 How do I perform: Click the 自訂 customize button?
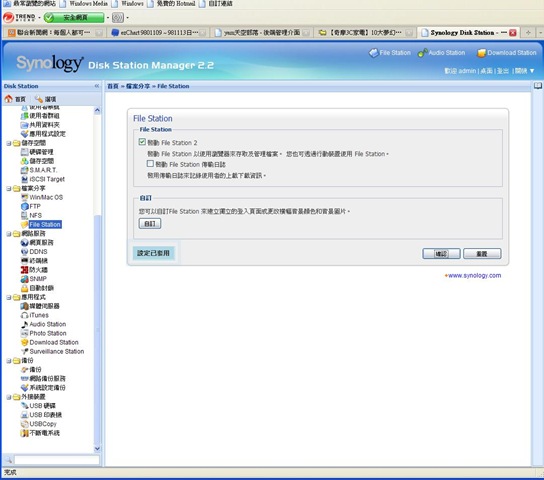(x=150, y=223)
